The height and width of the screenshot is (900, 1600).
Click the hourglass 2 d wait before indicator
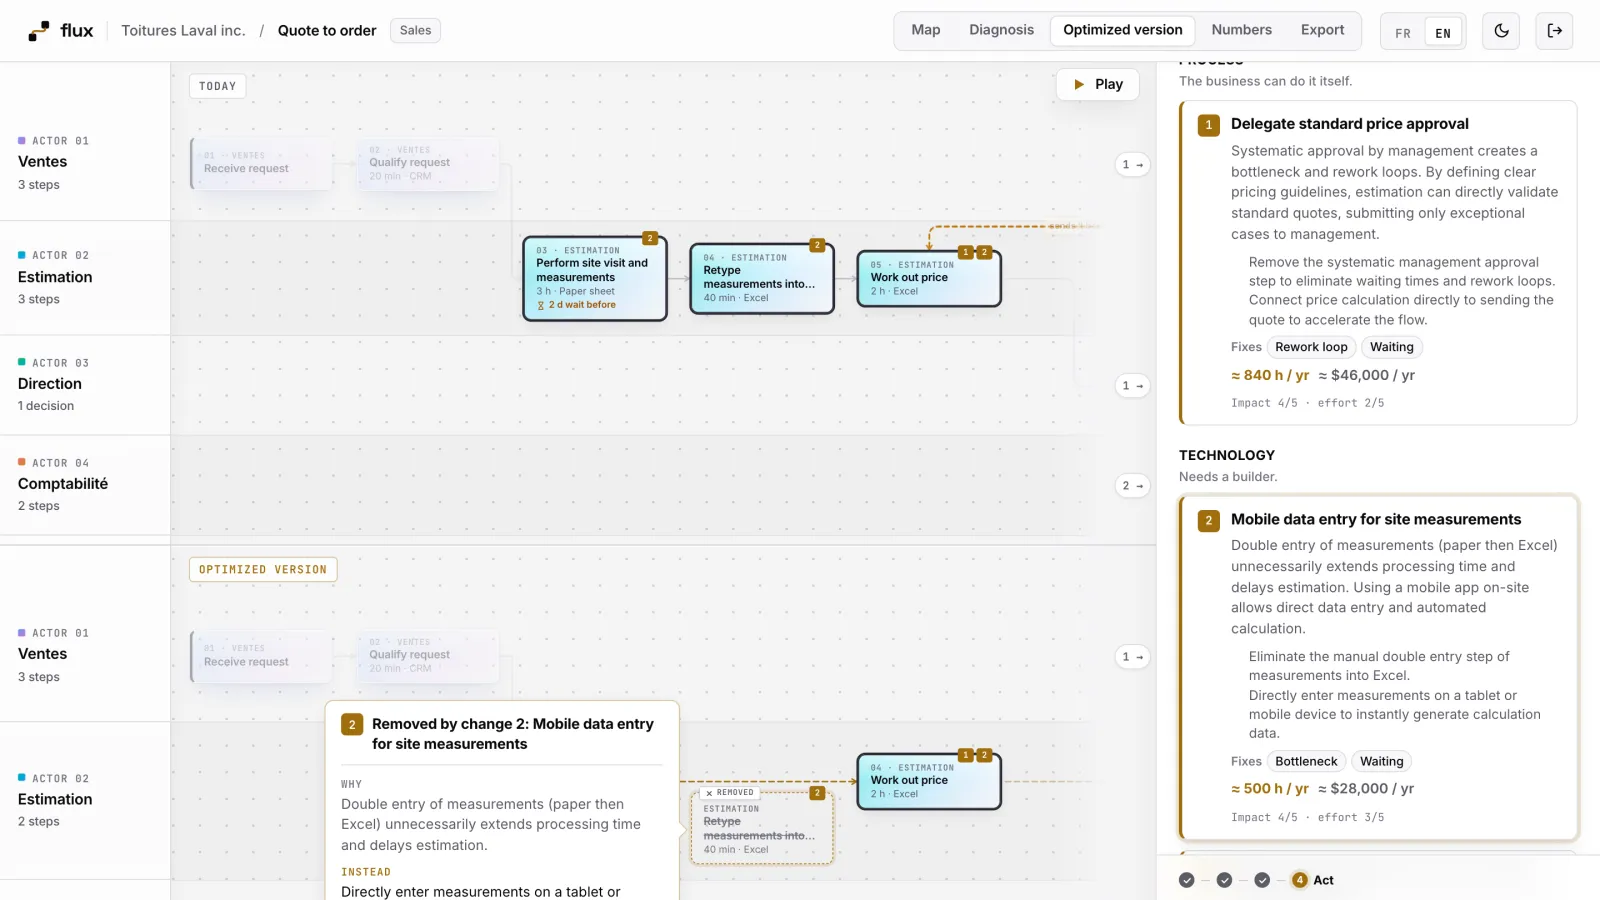[576, 305]
